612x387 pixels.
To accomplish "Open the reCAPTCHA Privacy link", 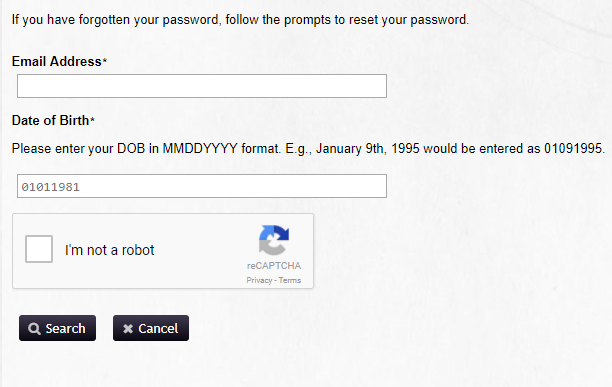I will (259, 280).
